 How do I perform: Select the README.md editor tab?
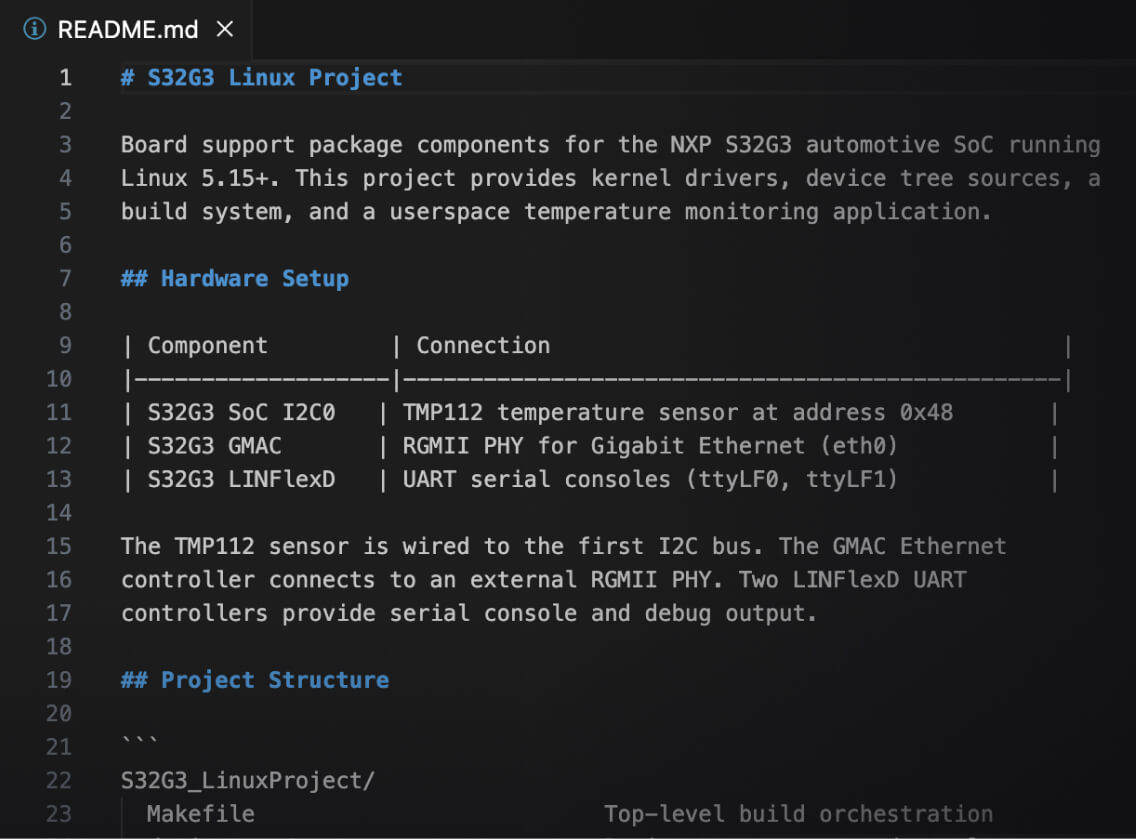click(128, 30)
